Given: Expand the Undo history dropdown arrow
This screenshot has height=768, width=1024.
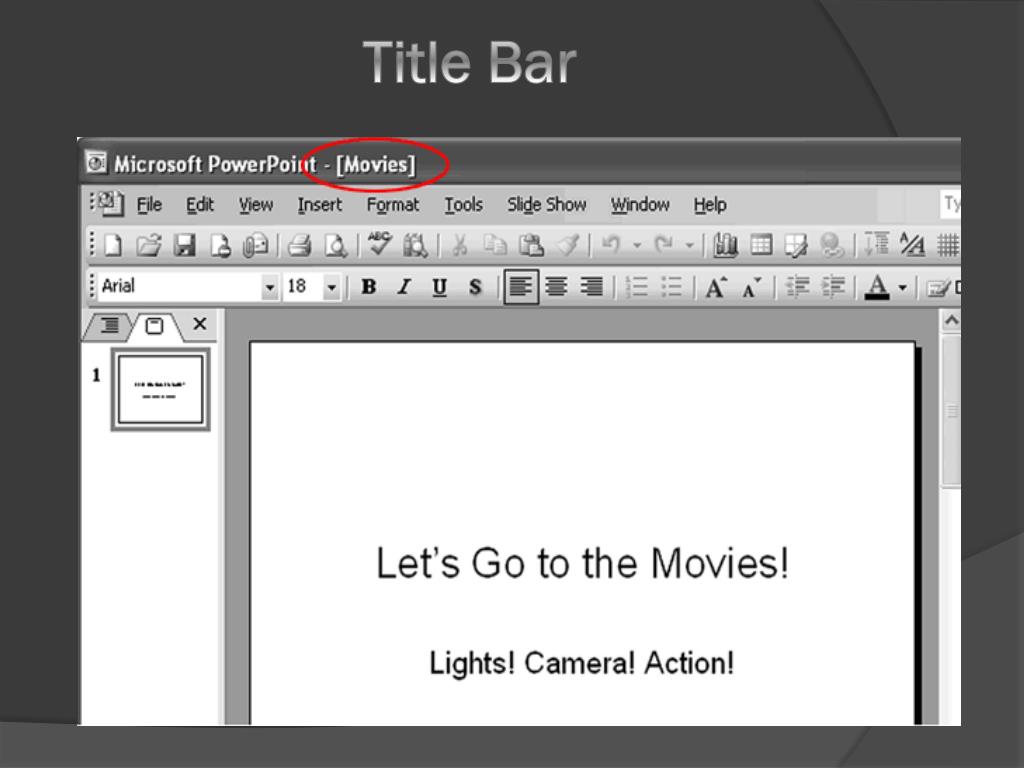Looking at the screenshot, I should [637, 246].
